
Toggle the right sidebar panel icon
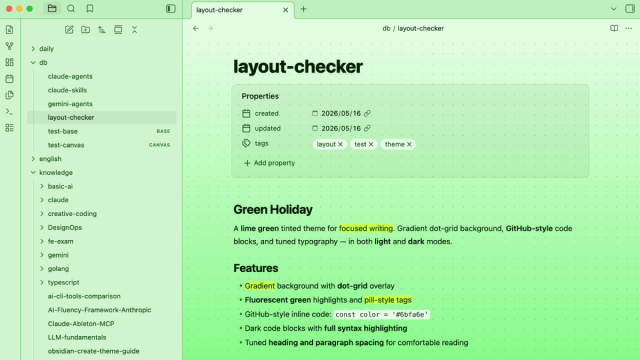coord(630,9)
